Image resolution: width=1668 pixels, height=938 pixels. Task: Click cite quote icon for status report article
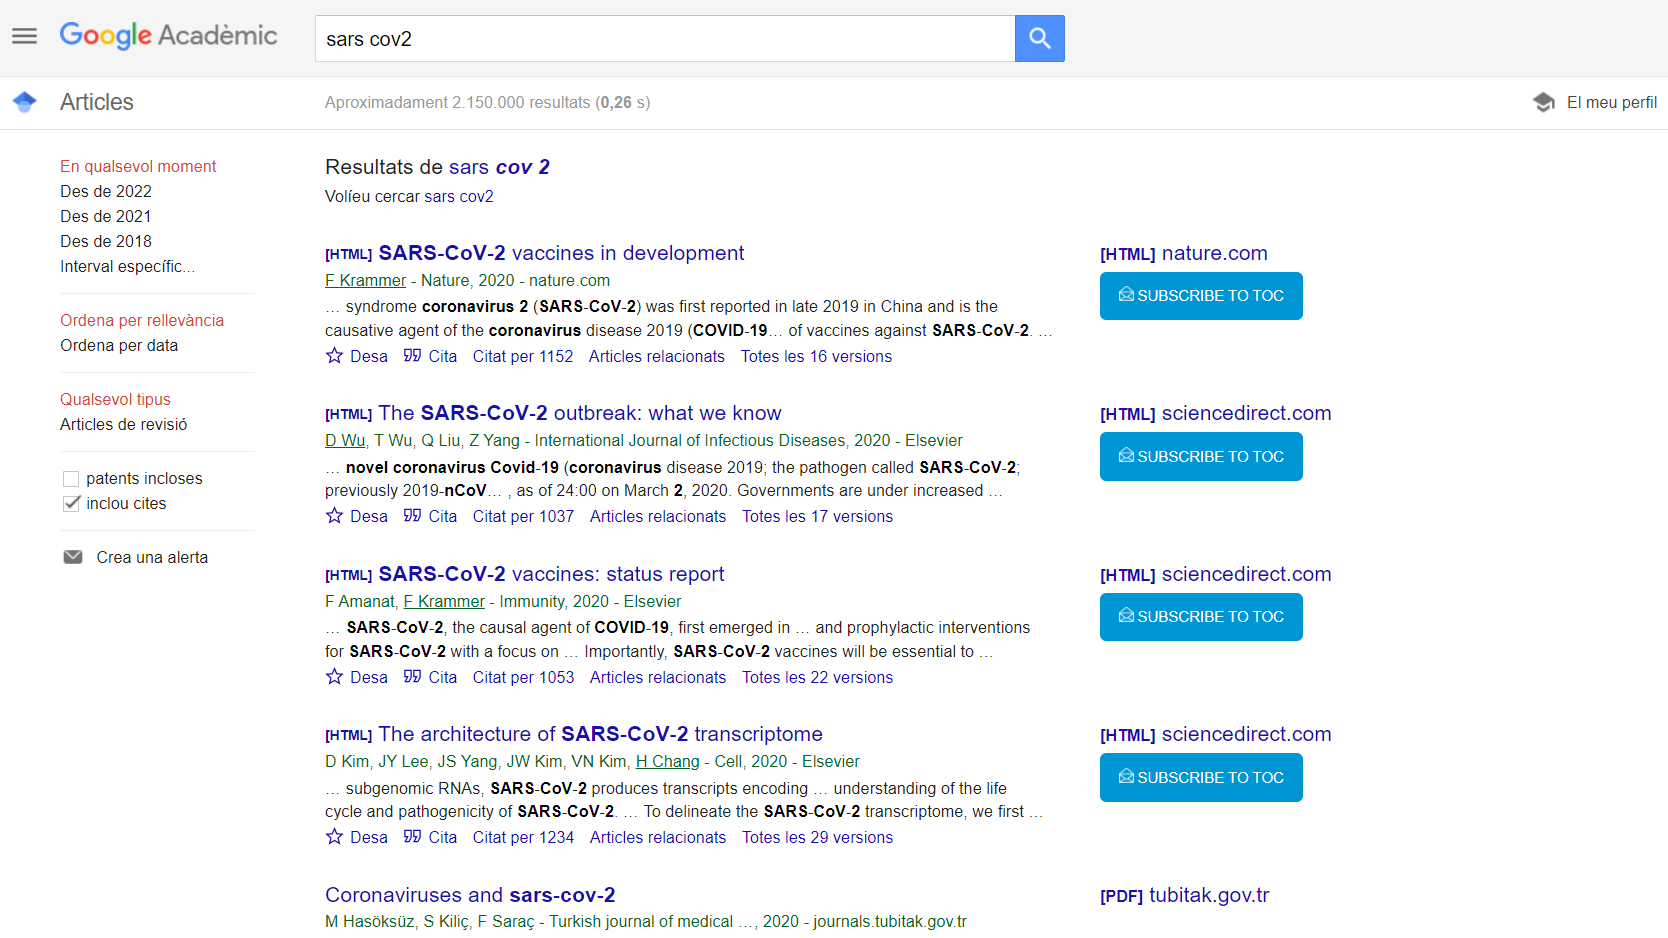tap(412, 677)
